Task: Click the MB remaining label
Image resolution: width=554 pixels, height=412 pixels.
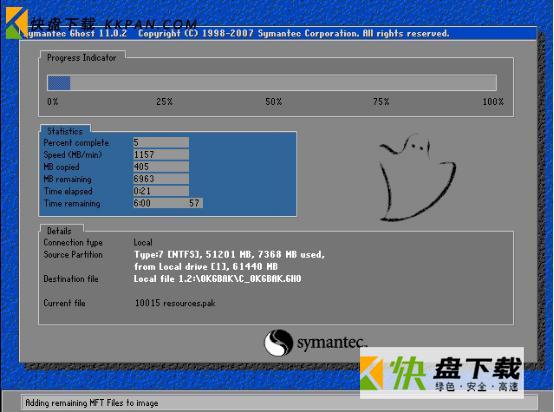Action: [x=67, y=179]
